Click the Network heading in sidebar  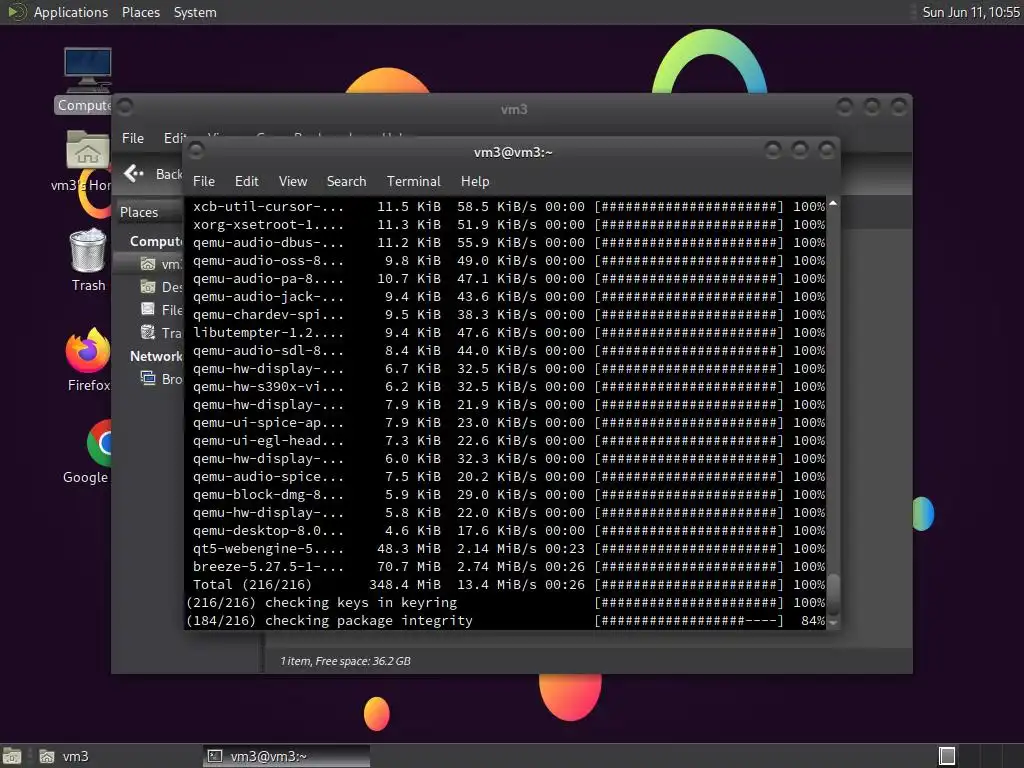(156, 356)
